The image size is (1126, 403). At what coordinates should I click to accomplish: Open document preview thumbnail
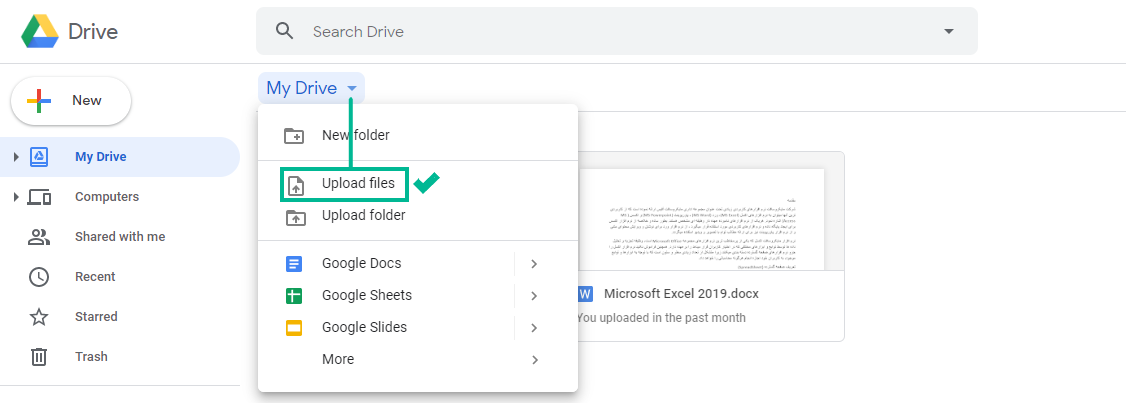coord(711,211)
